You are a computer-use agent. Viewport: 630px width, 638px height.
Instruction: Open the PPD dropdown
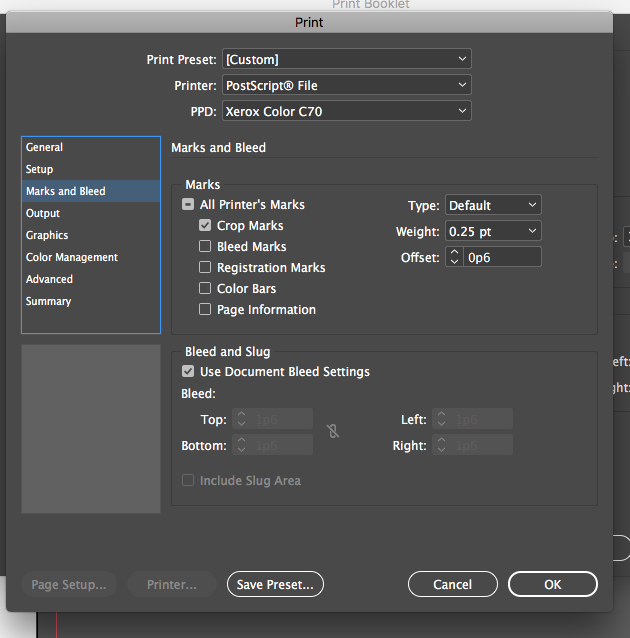(347, 111)
